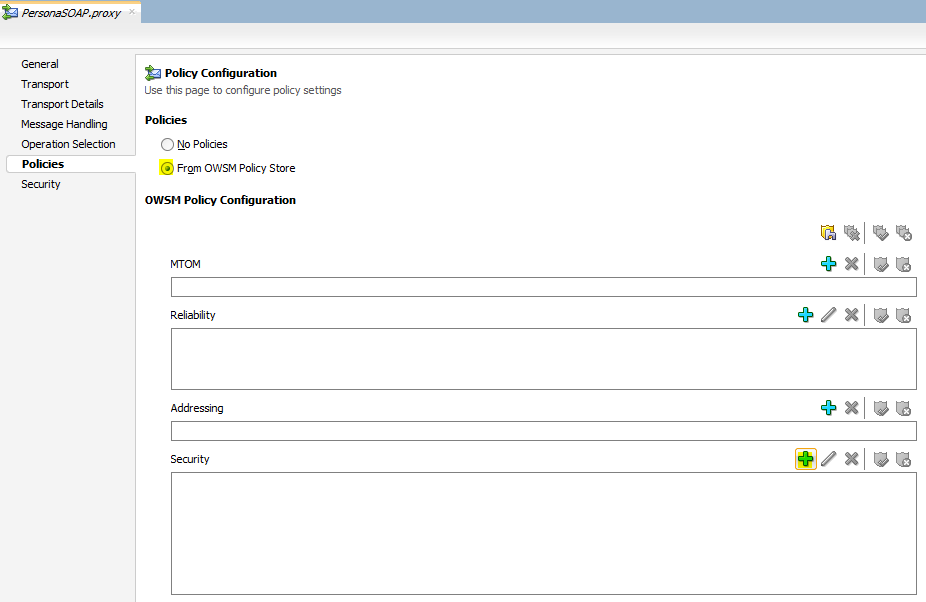Go to the Transport Details page

click(x=62, y=103)
